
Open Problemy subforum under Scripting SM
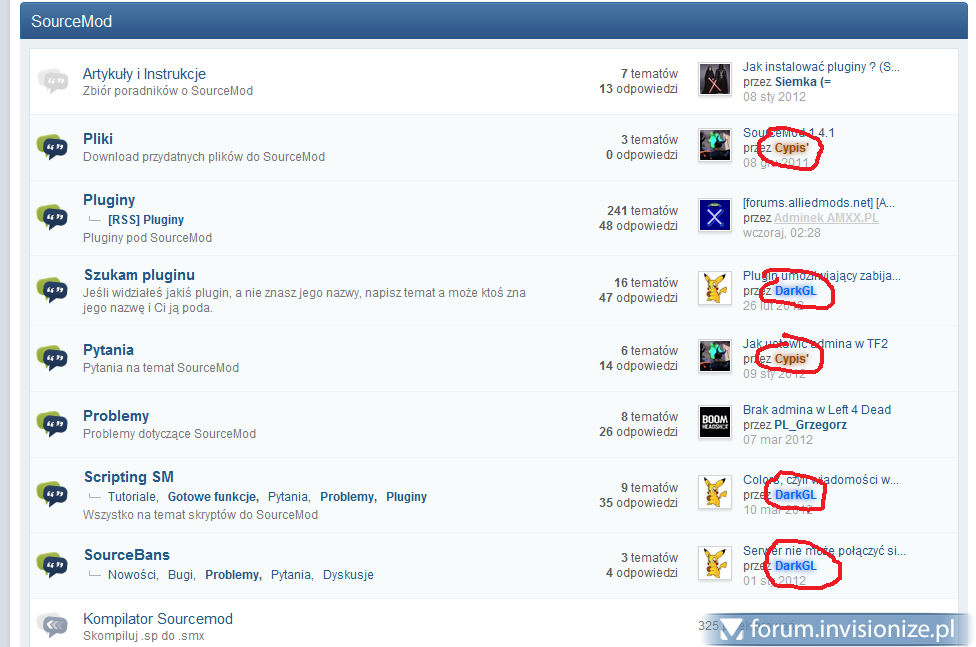coord(347,497)
